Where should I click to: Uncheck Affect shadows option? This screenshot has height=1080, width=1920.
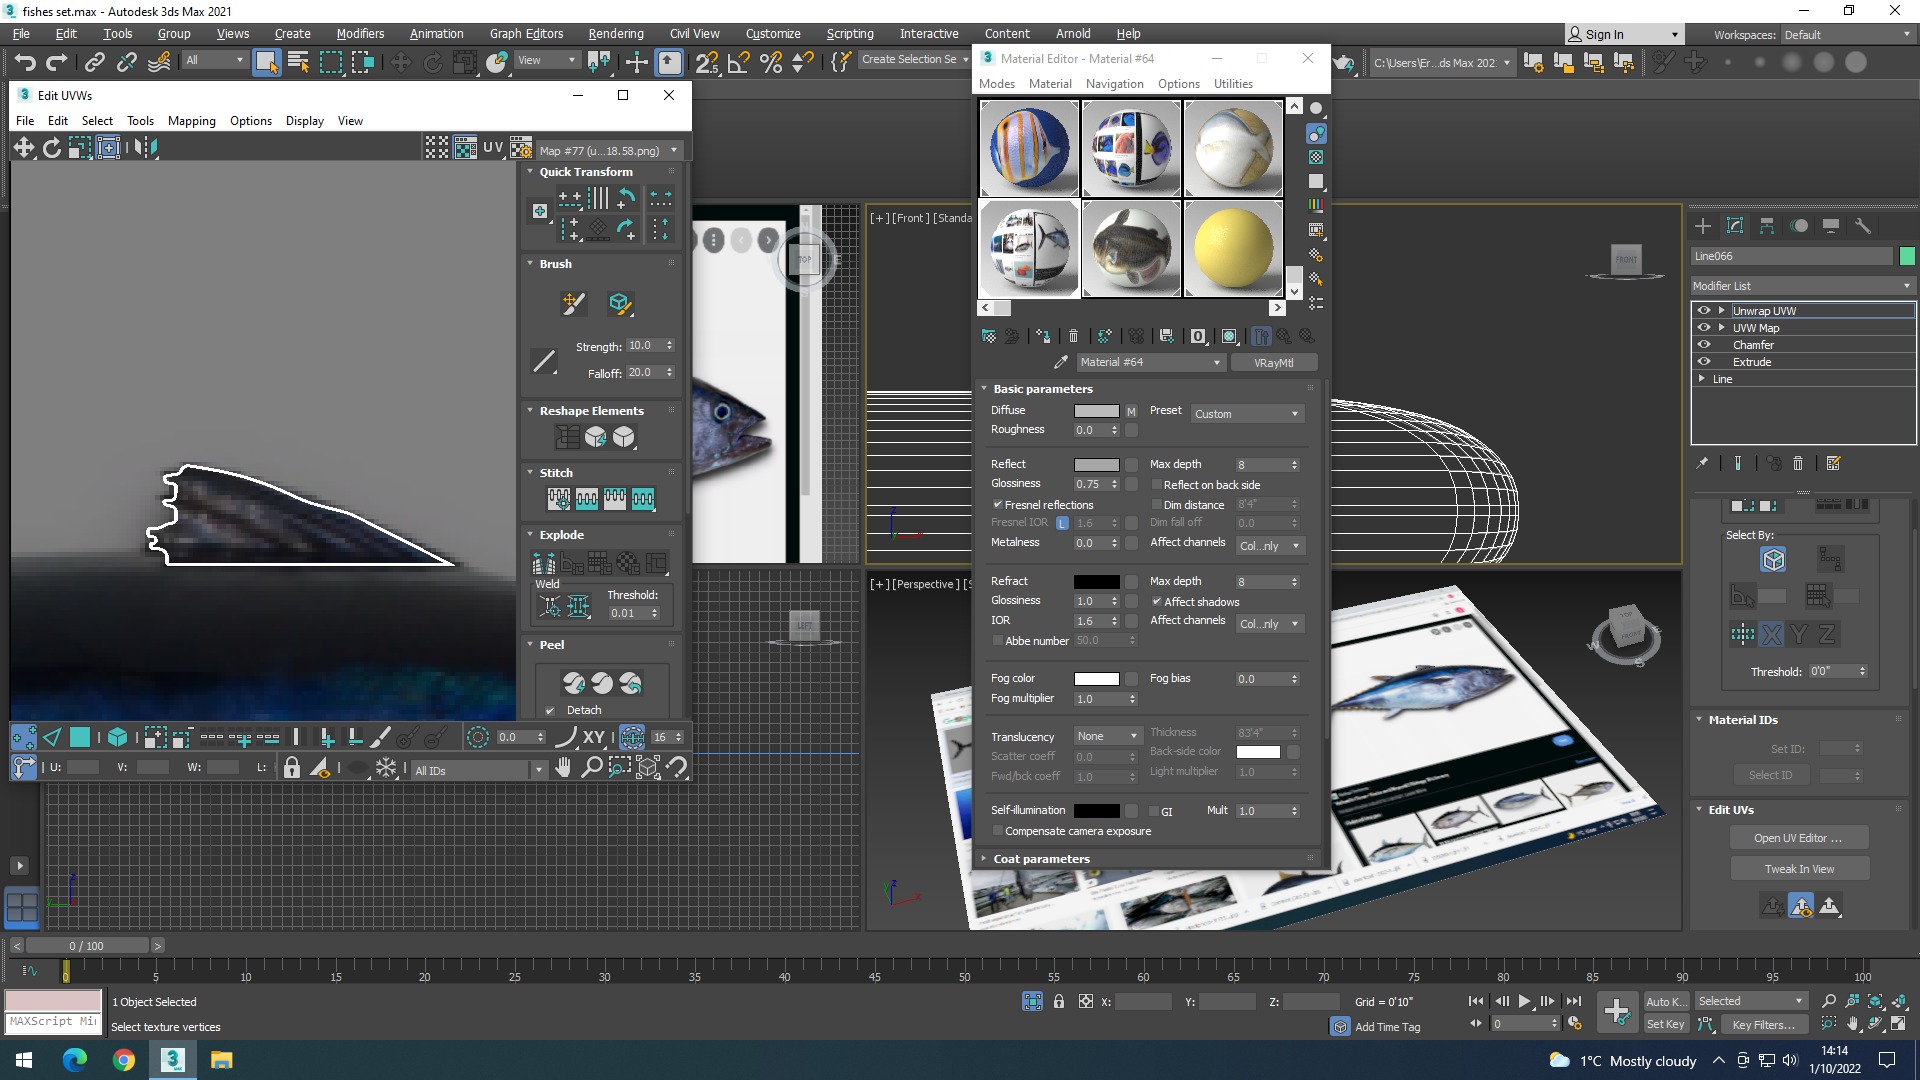tap(1156, 602)
